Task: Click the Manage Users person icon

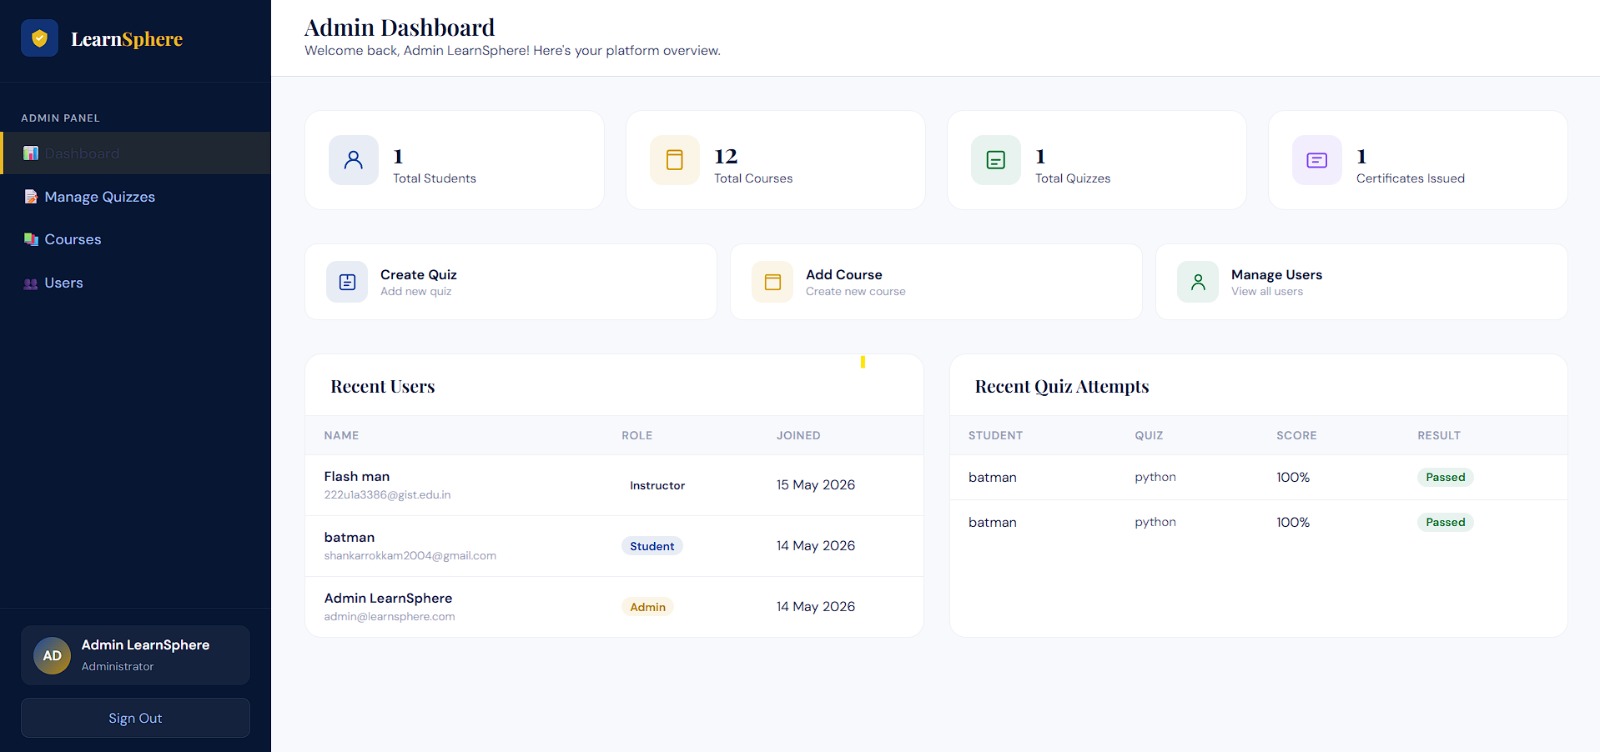Action: tap(1198, 282)
